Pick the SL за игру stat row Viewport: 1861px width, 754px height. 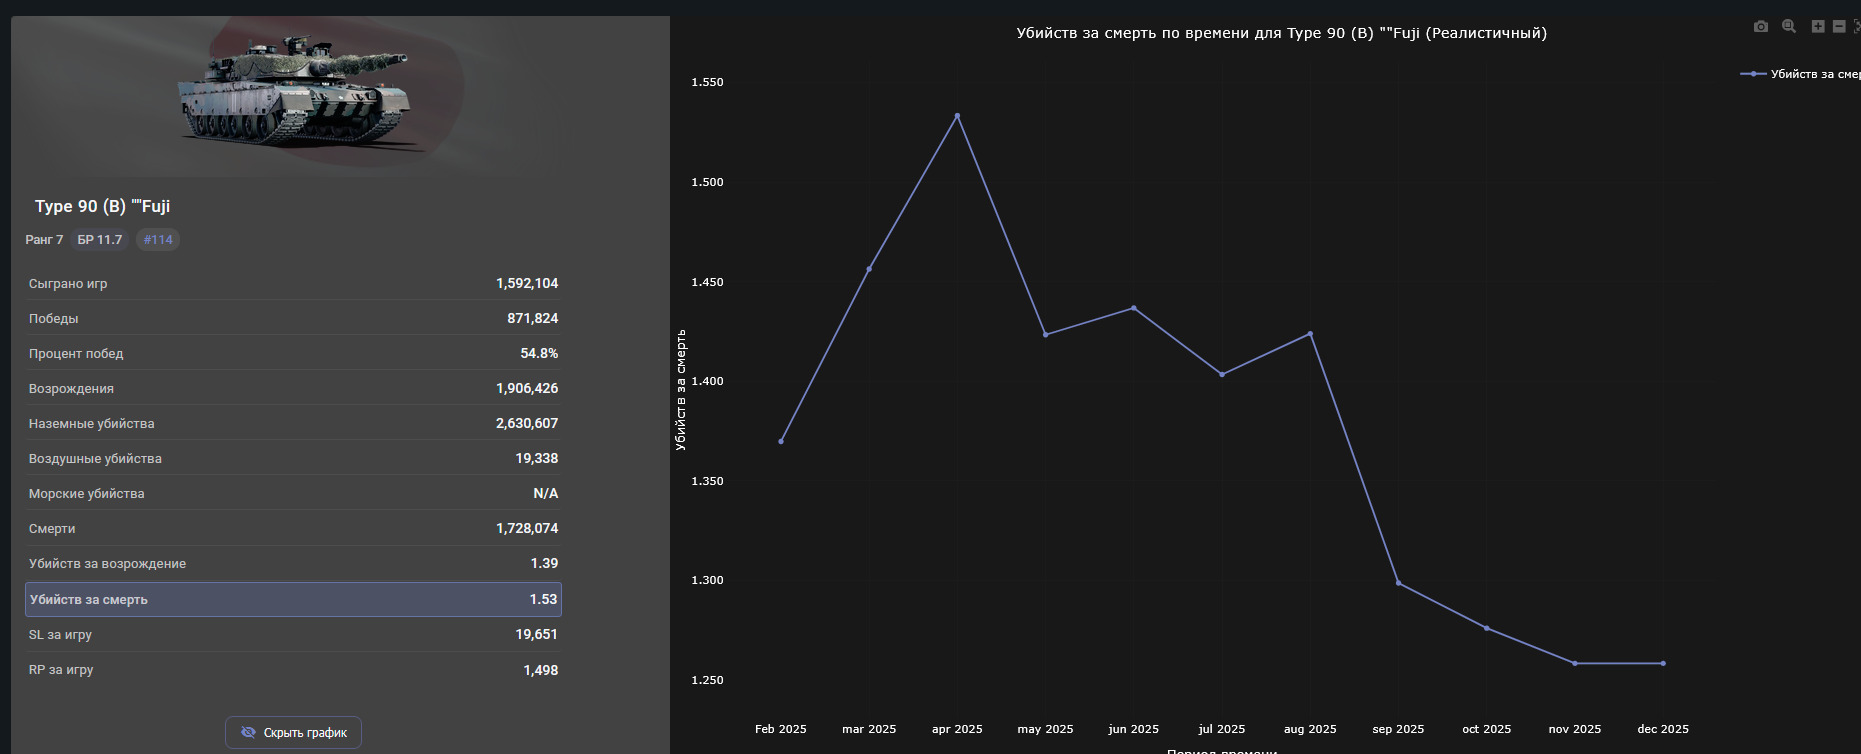click(x=293, y=635)
